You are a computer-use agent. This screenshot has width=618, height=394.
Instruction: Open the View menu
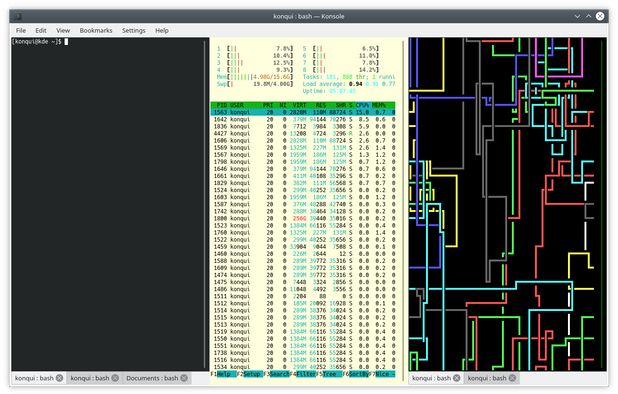pos(63,30)
